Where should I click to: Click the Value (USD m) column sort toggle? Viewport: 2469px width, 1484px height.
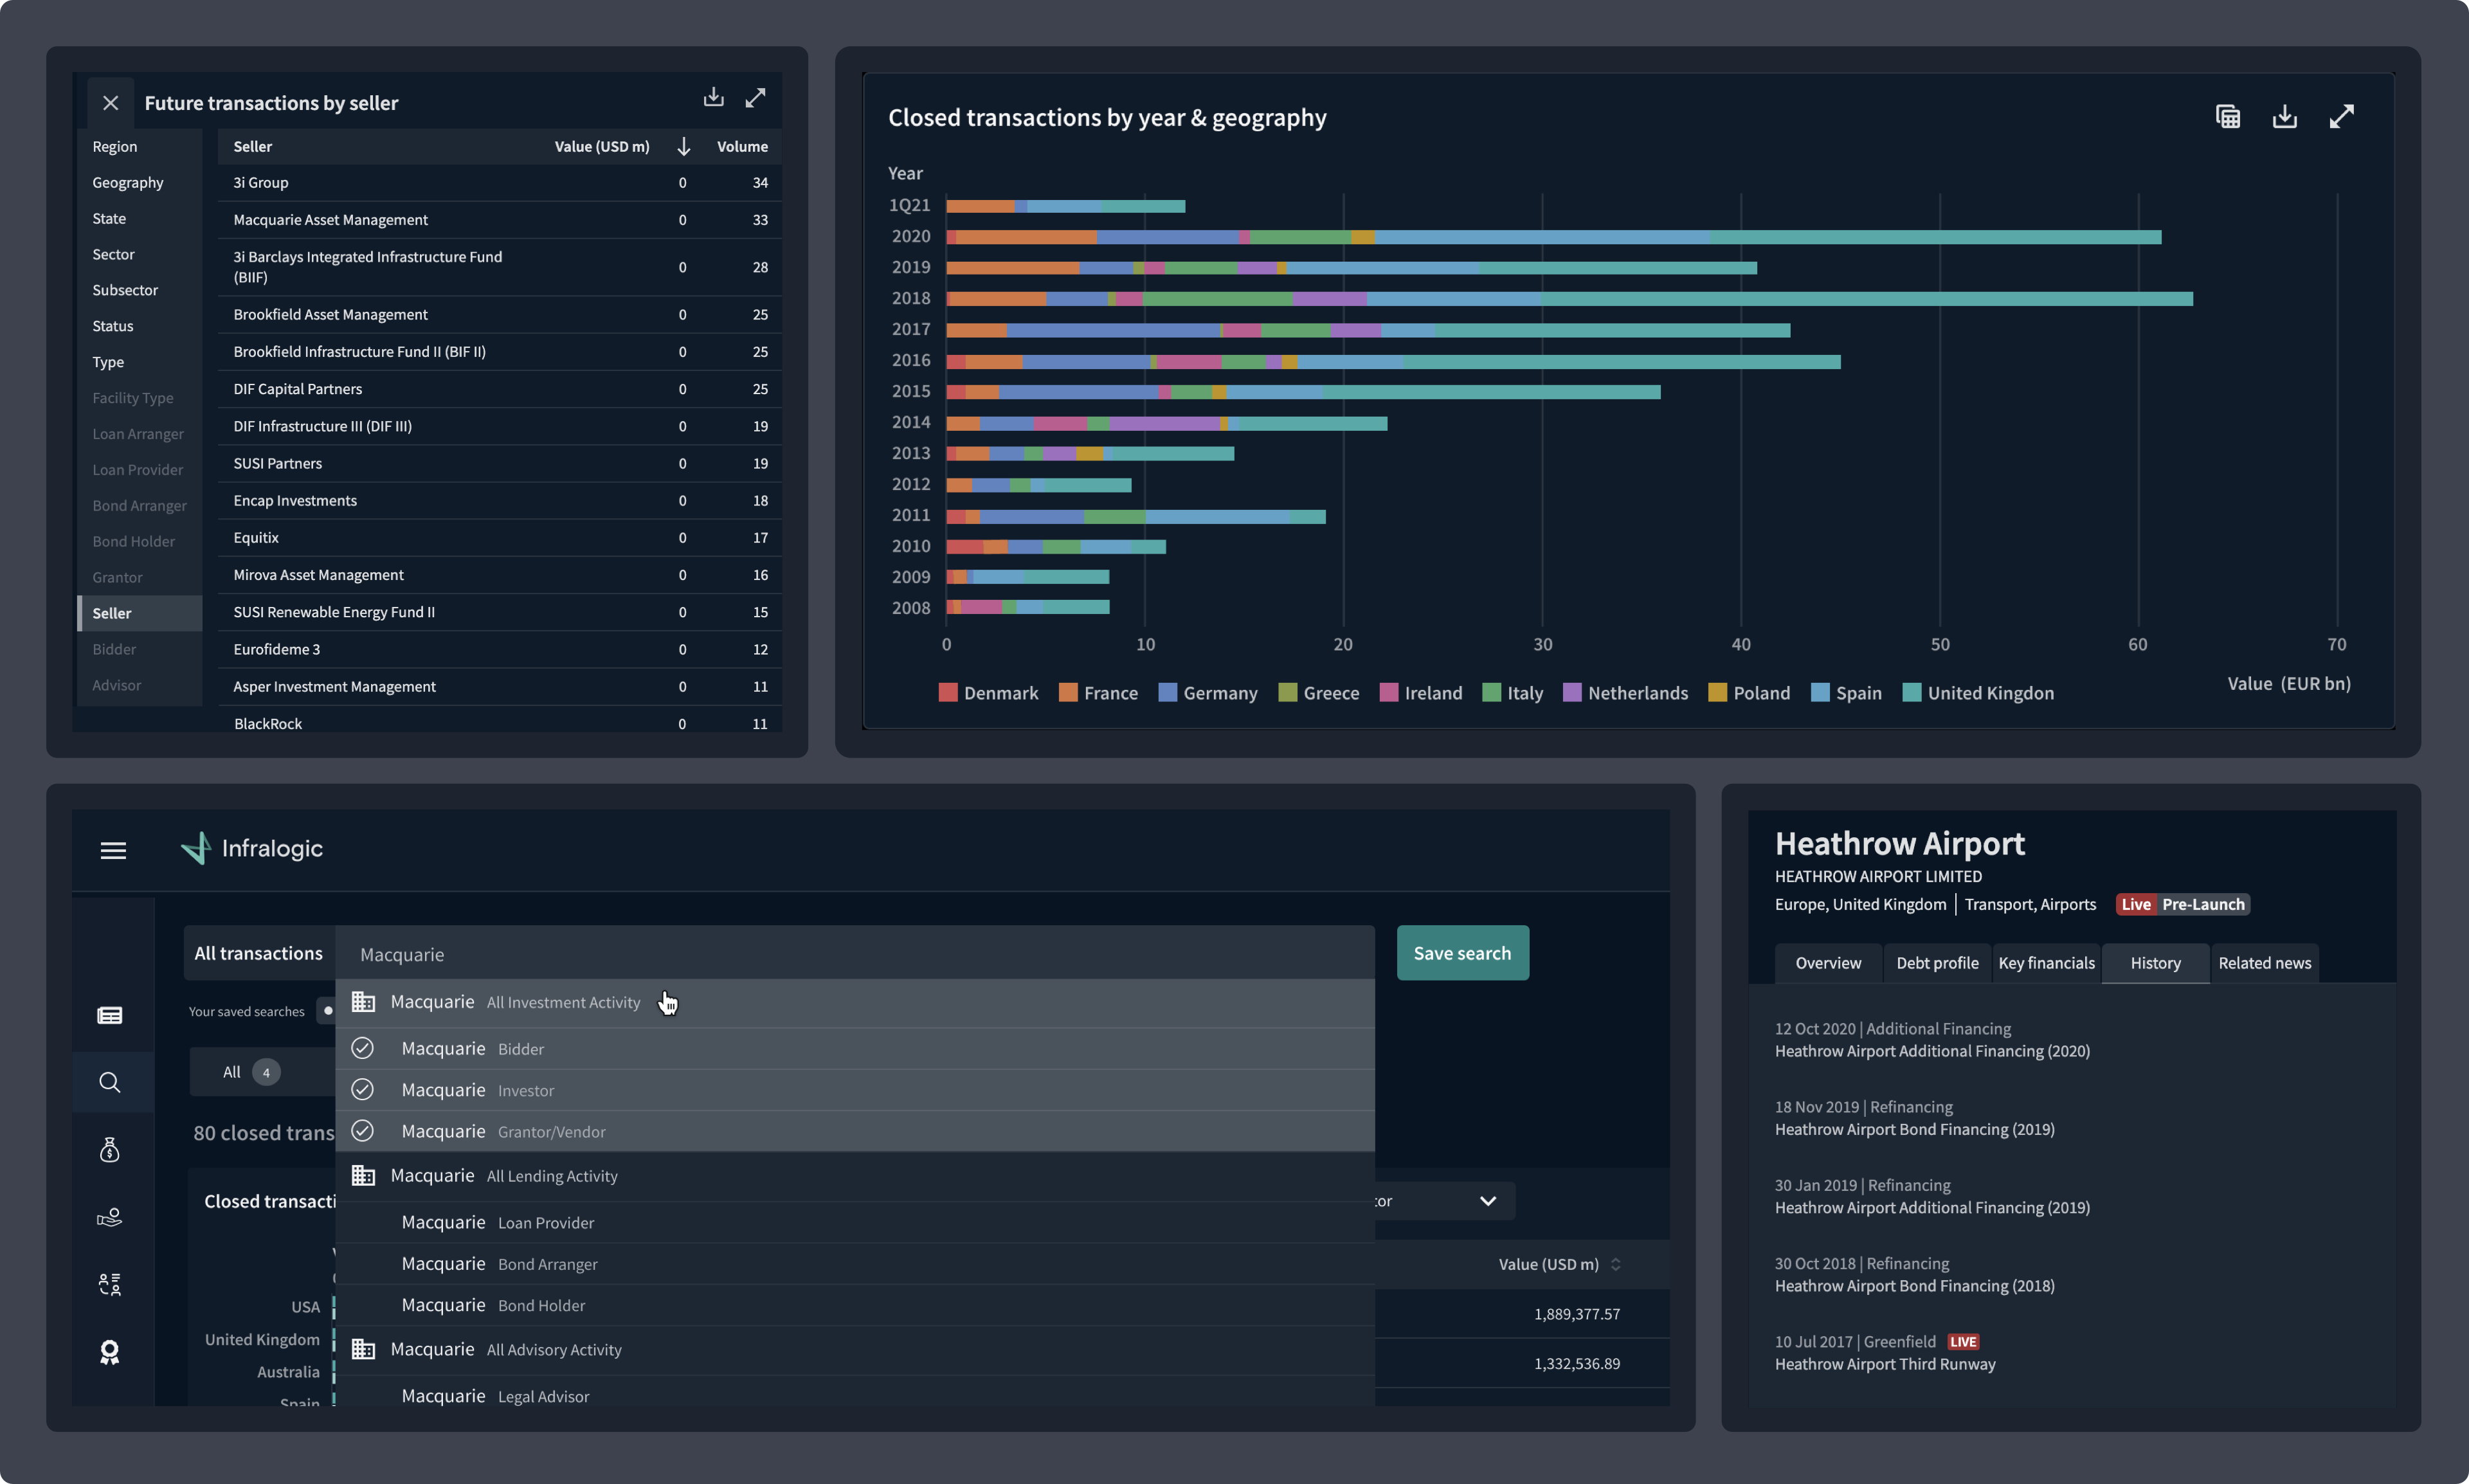(1615, 1265)
